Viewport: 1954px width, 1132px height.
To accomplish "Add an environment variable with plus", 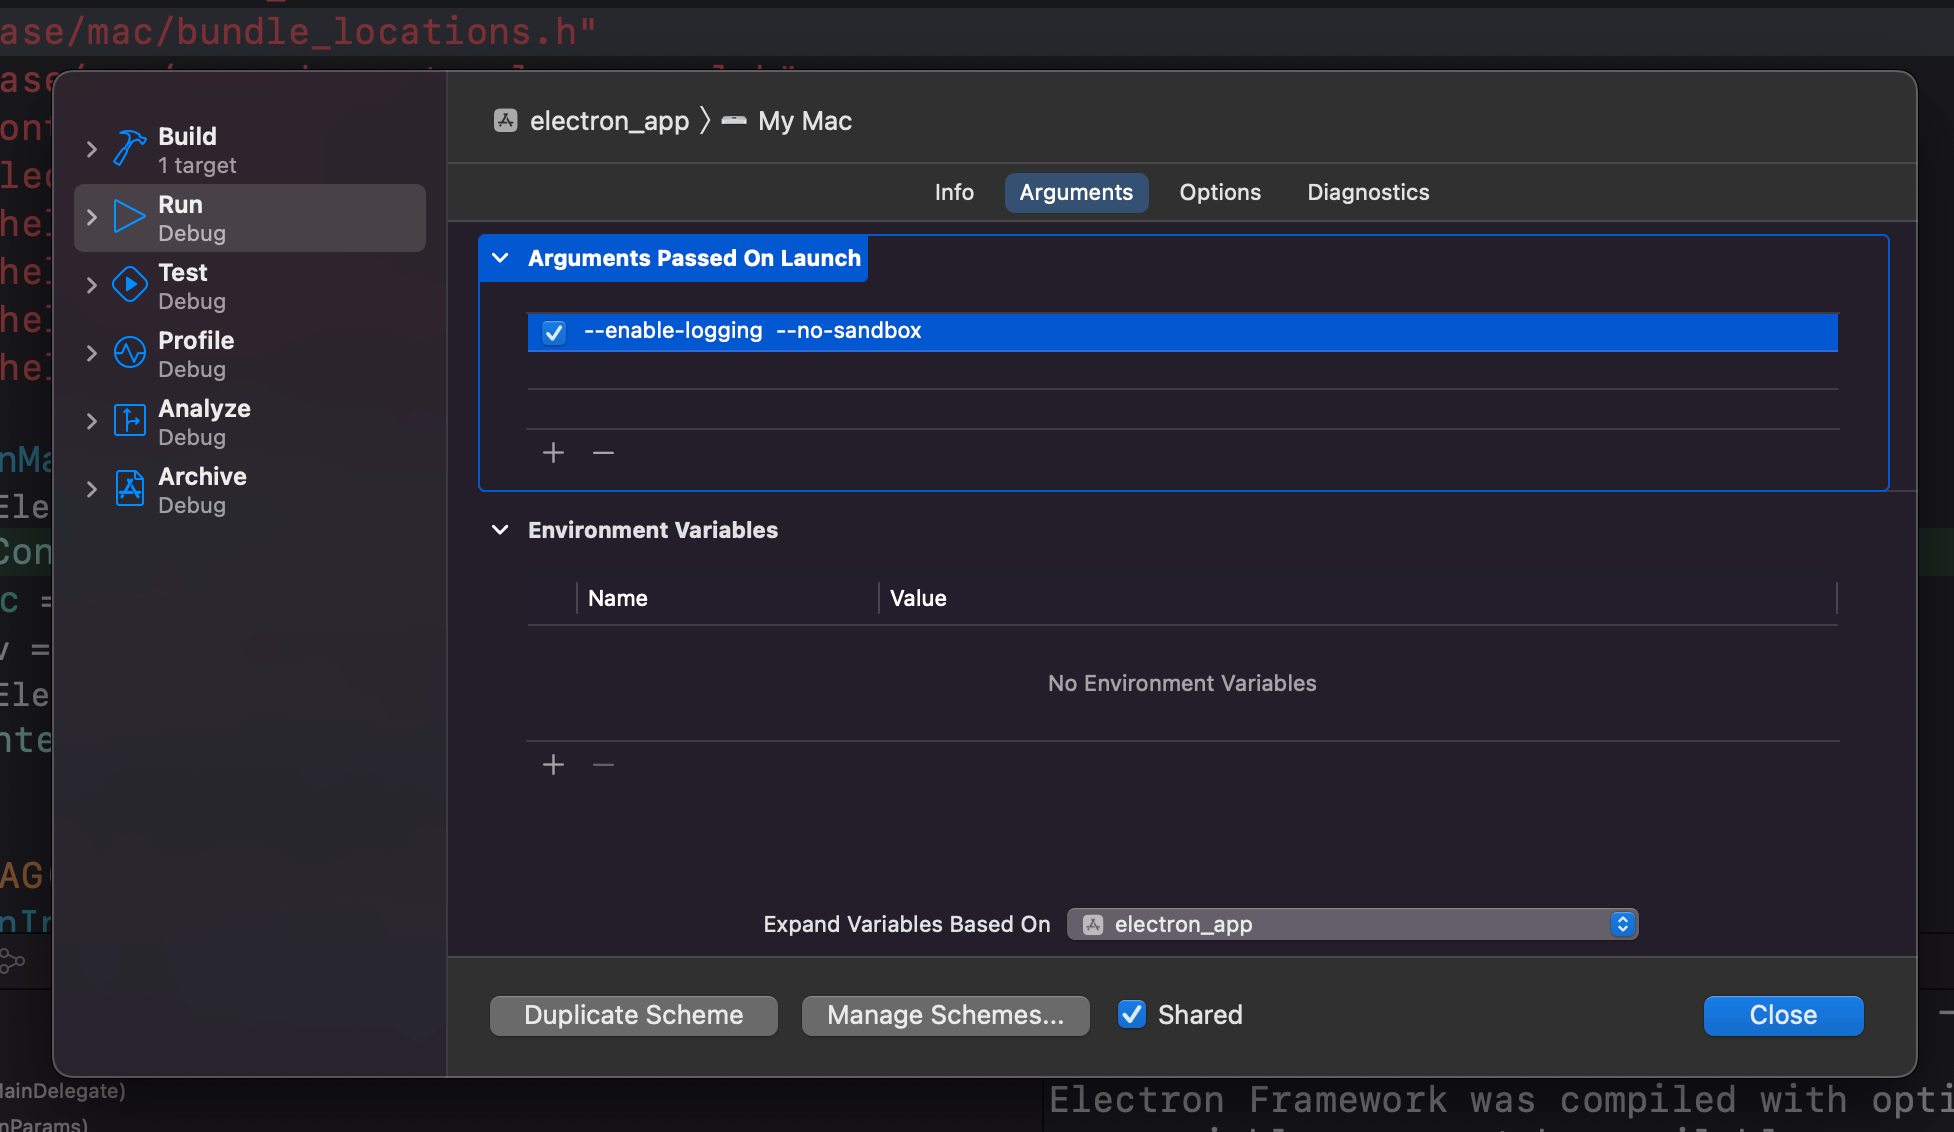I will 553,765.
